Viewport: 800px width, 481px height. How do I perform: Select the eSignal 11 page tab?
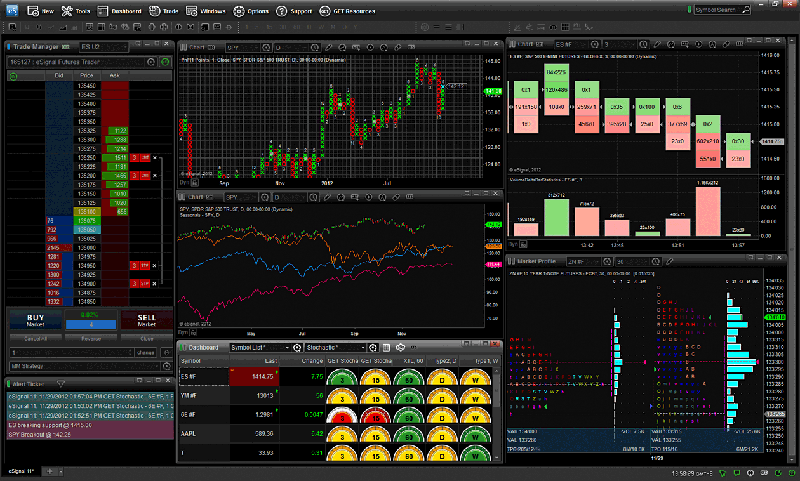pyautogui.click(x=21, y=471)
